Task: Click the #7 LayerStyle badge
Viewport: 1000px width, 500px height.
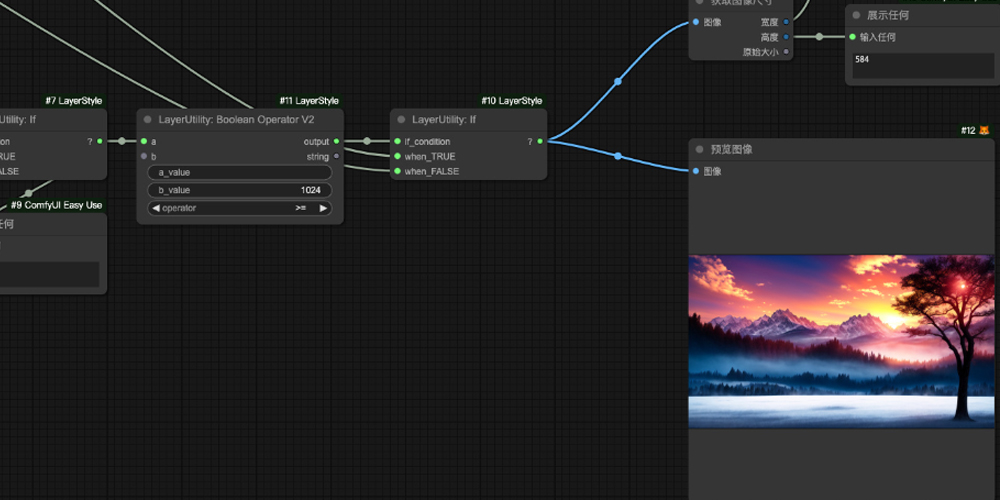Action: click(x=73, y=101)
